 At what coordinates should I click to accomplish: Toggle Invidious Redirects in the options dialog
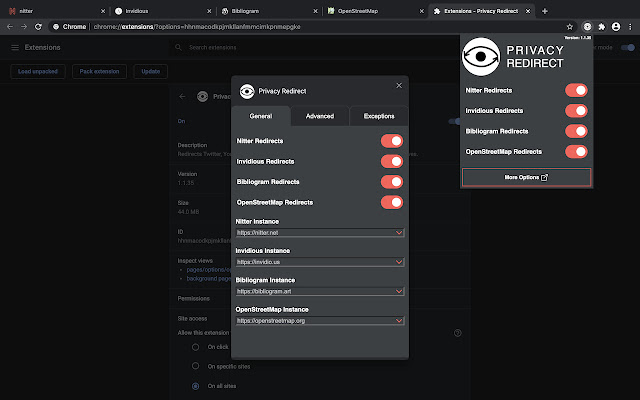[391, 161]
